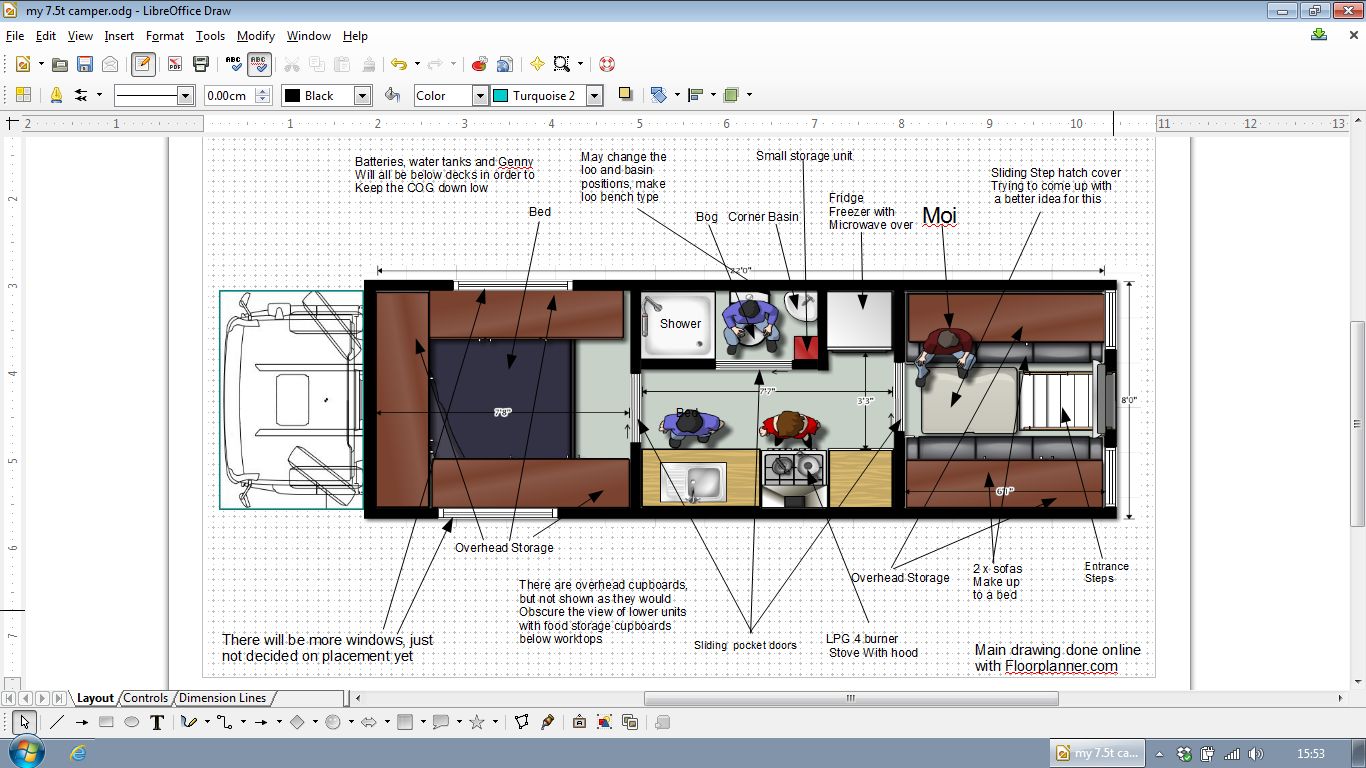Choose the Select arrow tool
Viewport: 1366px width, 768px height.
[x=24, y=722]
